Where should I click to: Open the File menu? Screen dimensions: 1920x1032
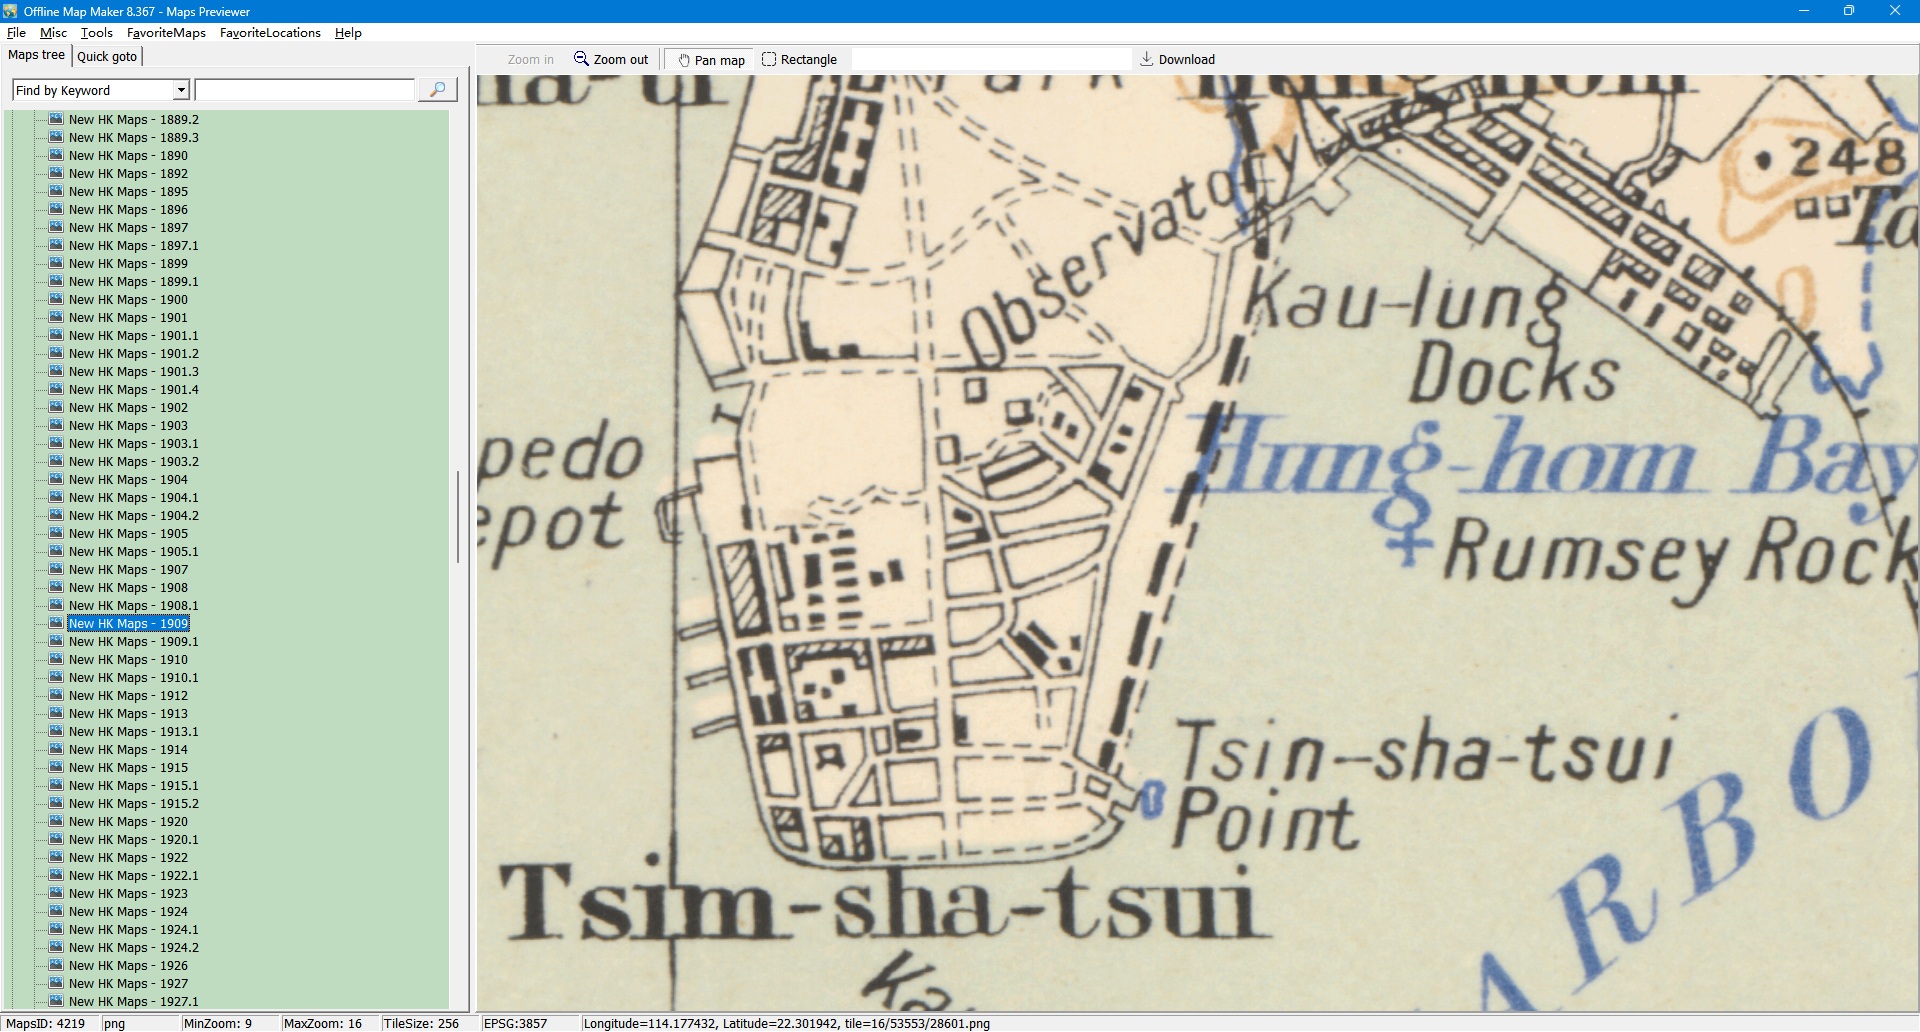coord(16,33)
